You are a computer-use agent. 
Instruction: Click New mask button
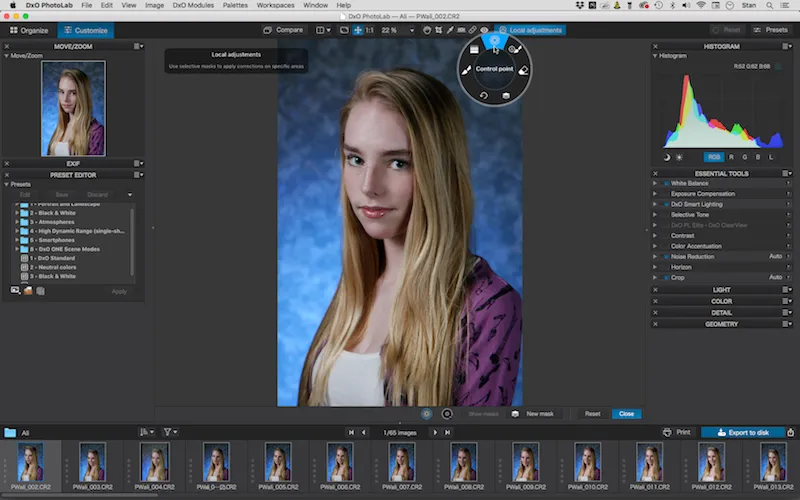click(533, 414)
